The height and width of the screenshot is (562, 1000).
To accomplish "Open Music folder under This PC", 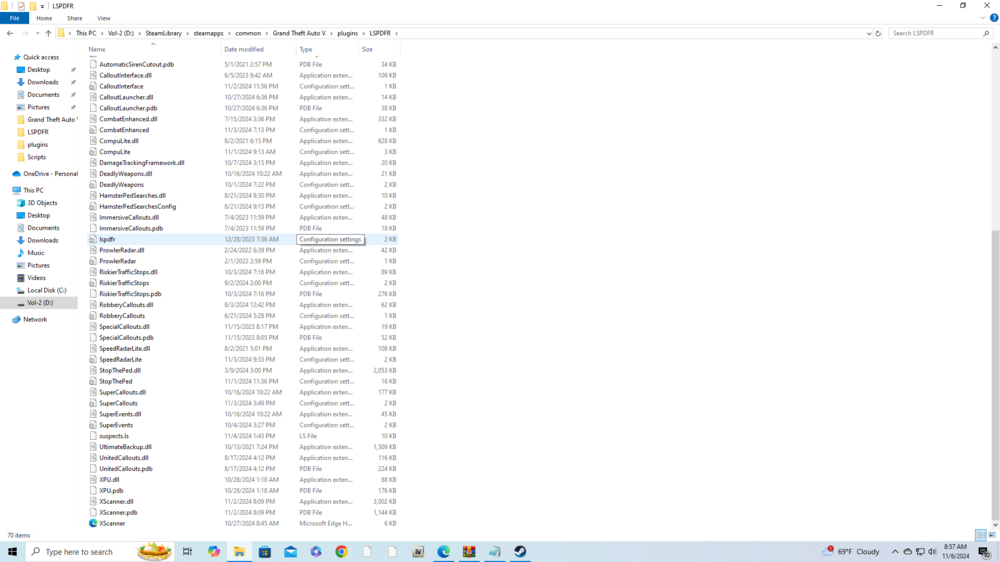I will click(36, 253).
